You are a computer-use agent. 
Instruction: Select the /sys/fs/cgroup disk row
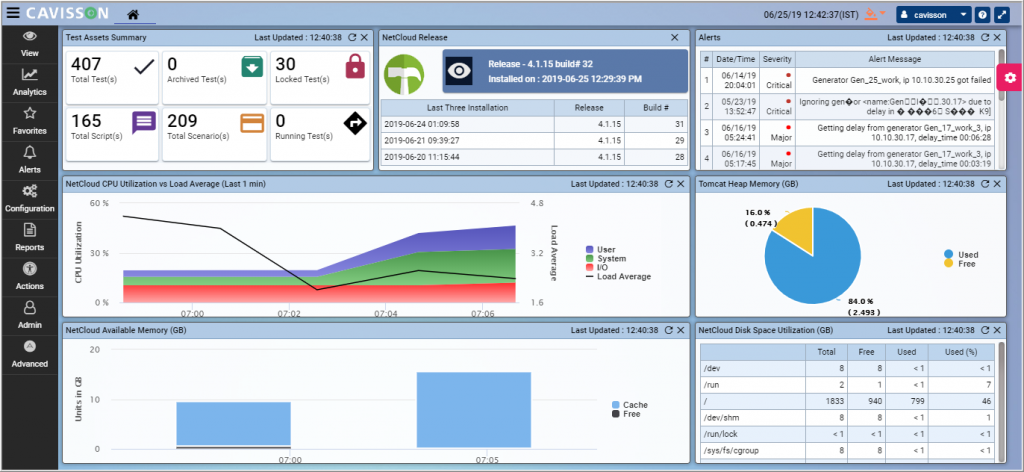(x=847, y=450)
